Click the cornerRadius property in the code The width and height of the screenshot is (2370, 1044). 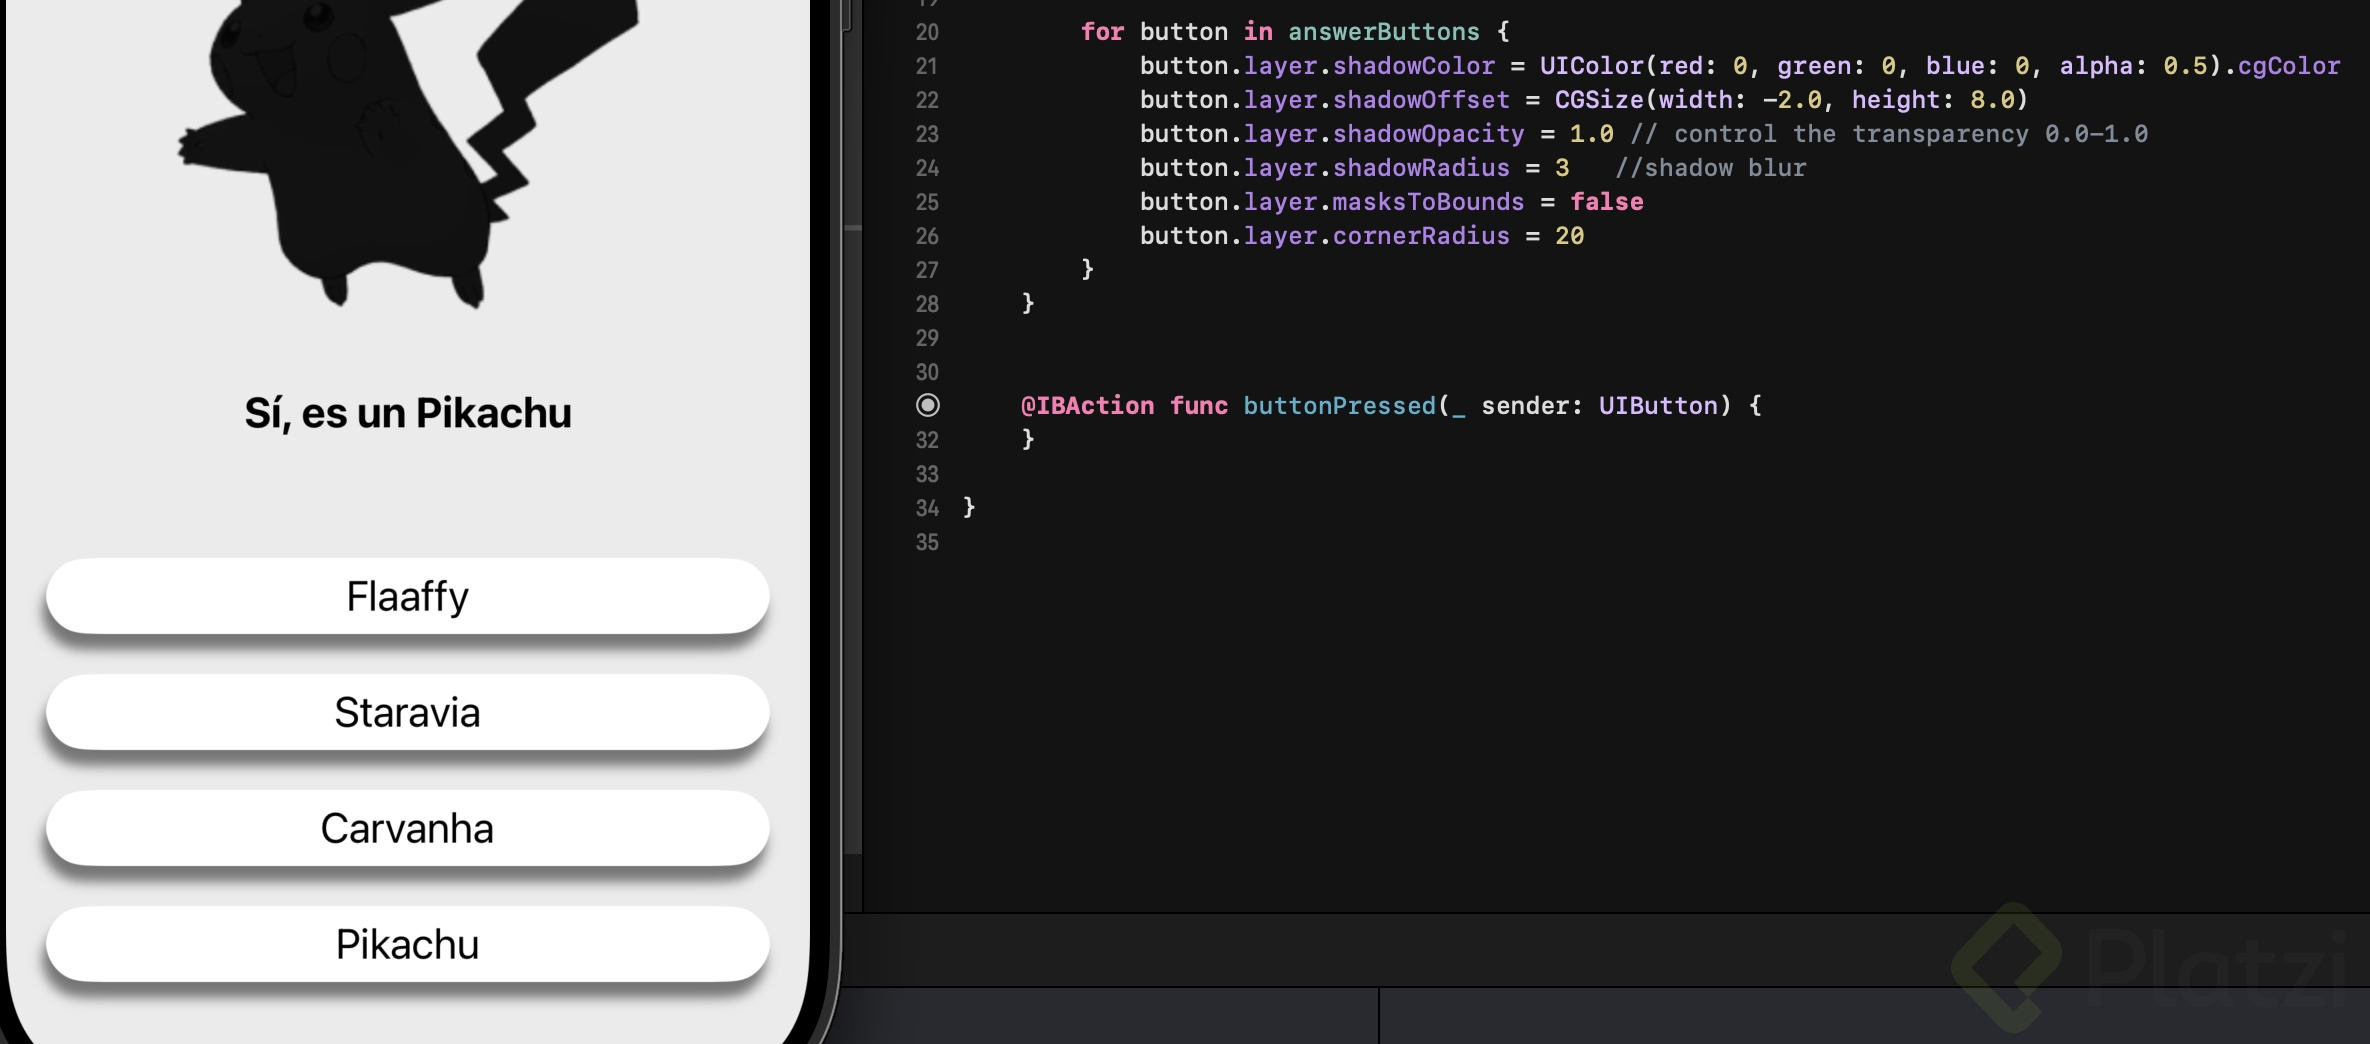point(1421,236)
